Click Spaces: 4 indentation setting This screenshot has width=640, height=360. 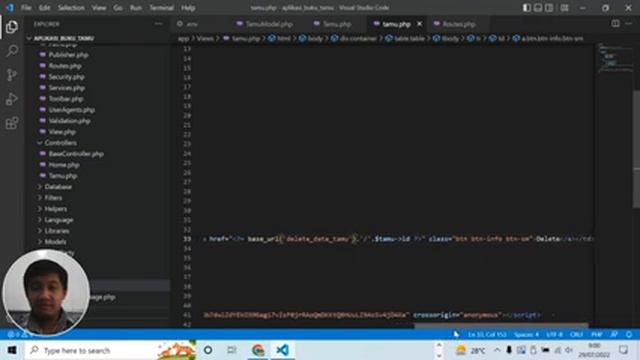[x=526, y=334]
